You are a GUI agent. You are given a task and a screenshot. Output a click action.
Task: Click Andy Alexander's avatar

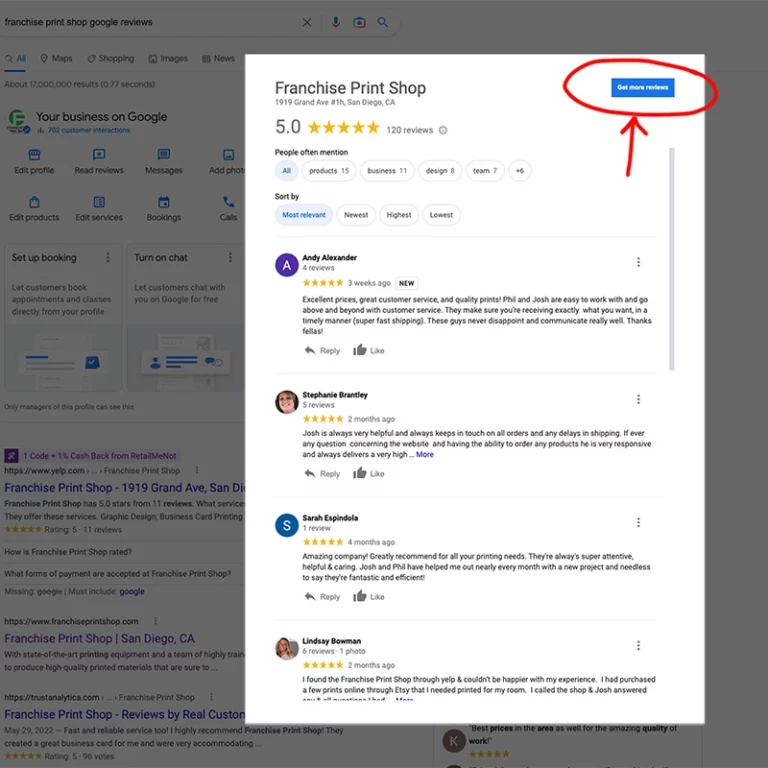pos(287,265)
